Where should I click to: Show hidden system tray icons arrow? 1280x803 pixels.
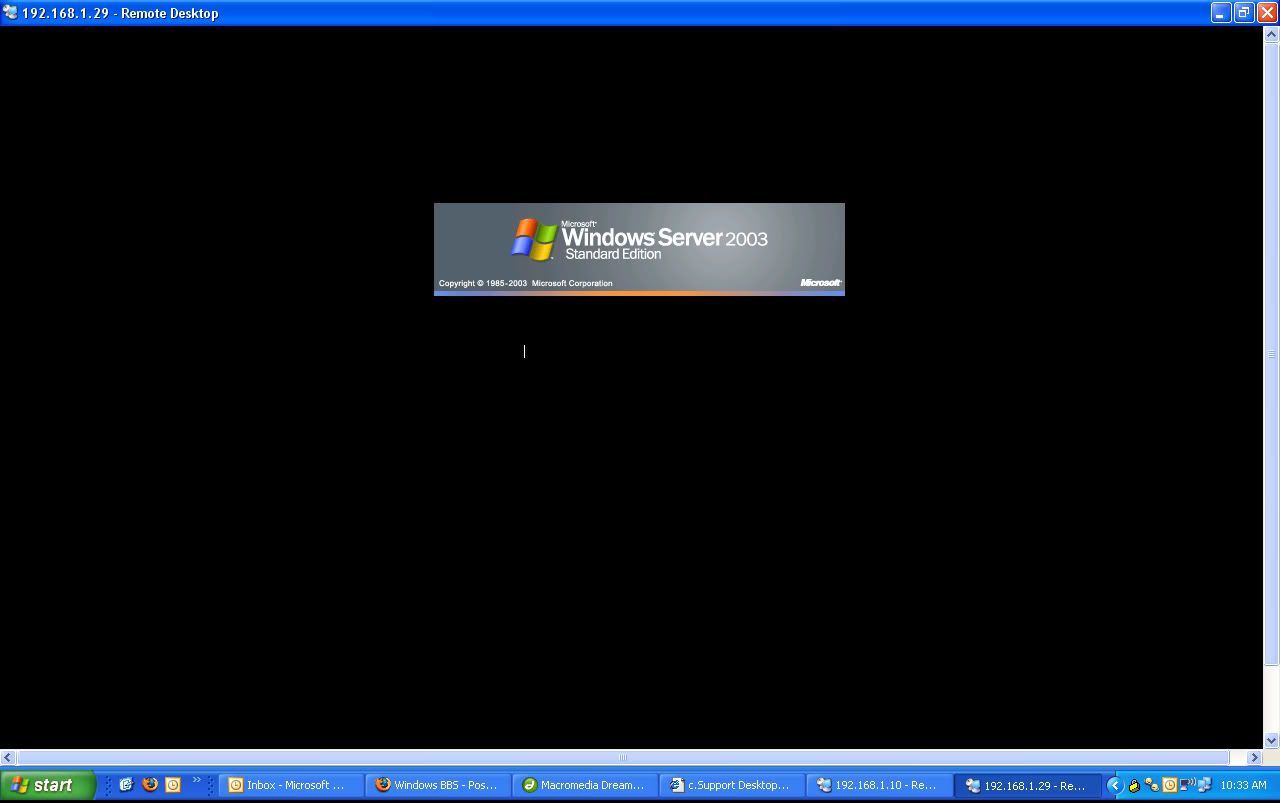pyautogui.click(x=1114, y=785)
